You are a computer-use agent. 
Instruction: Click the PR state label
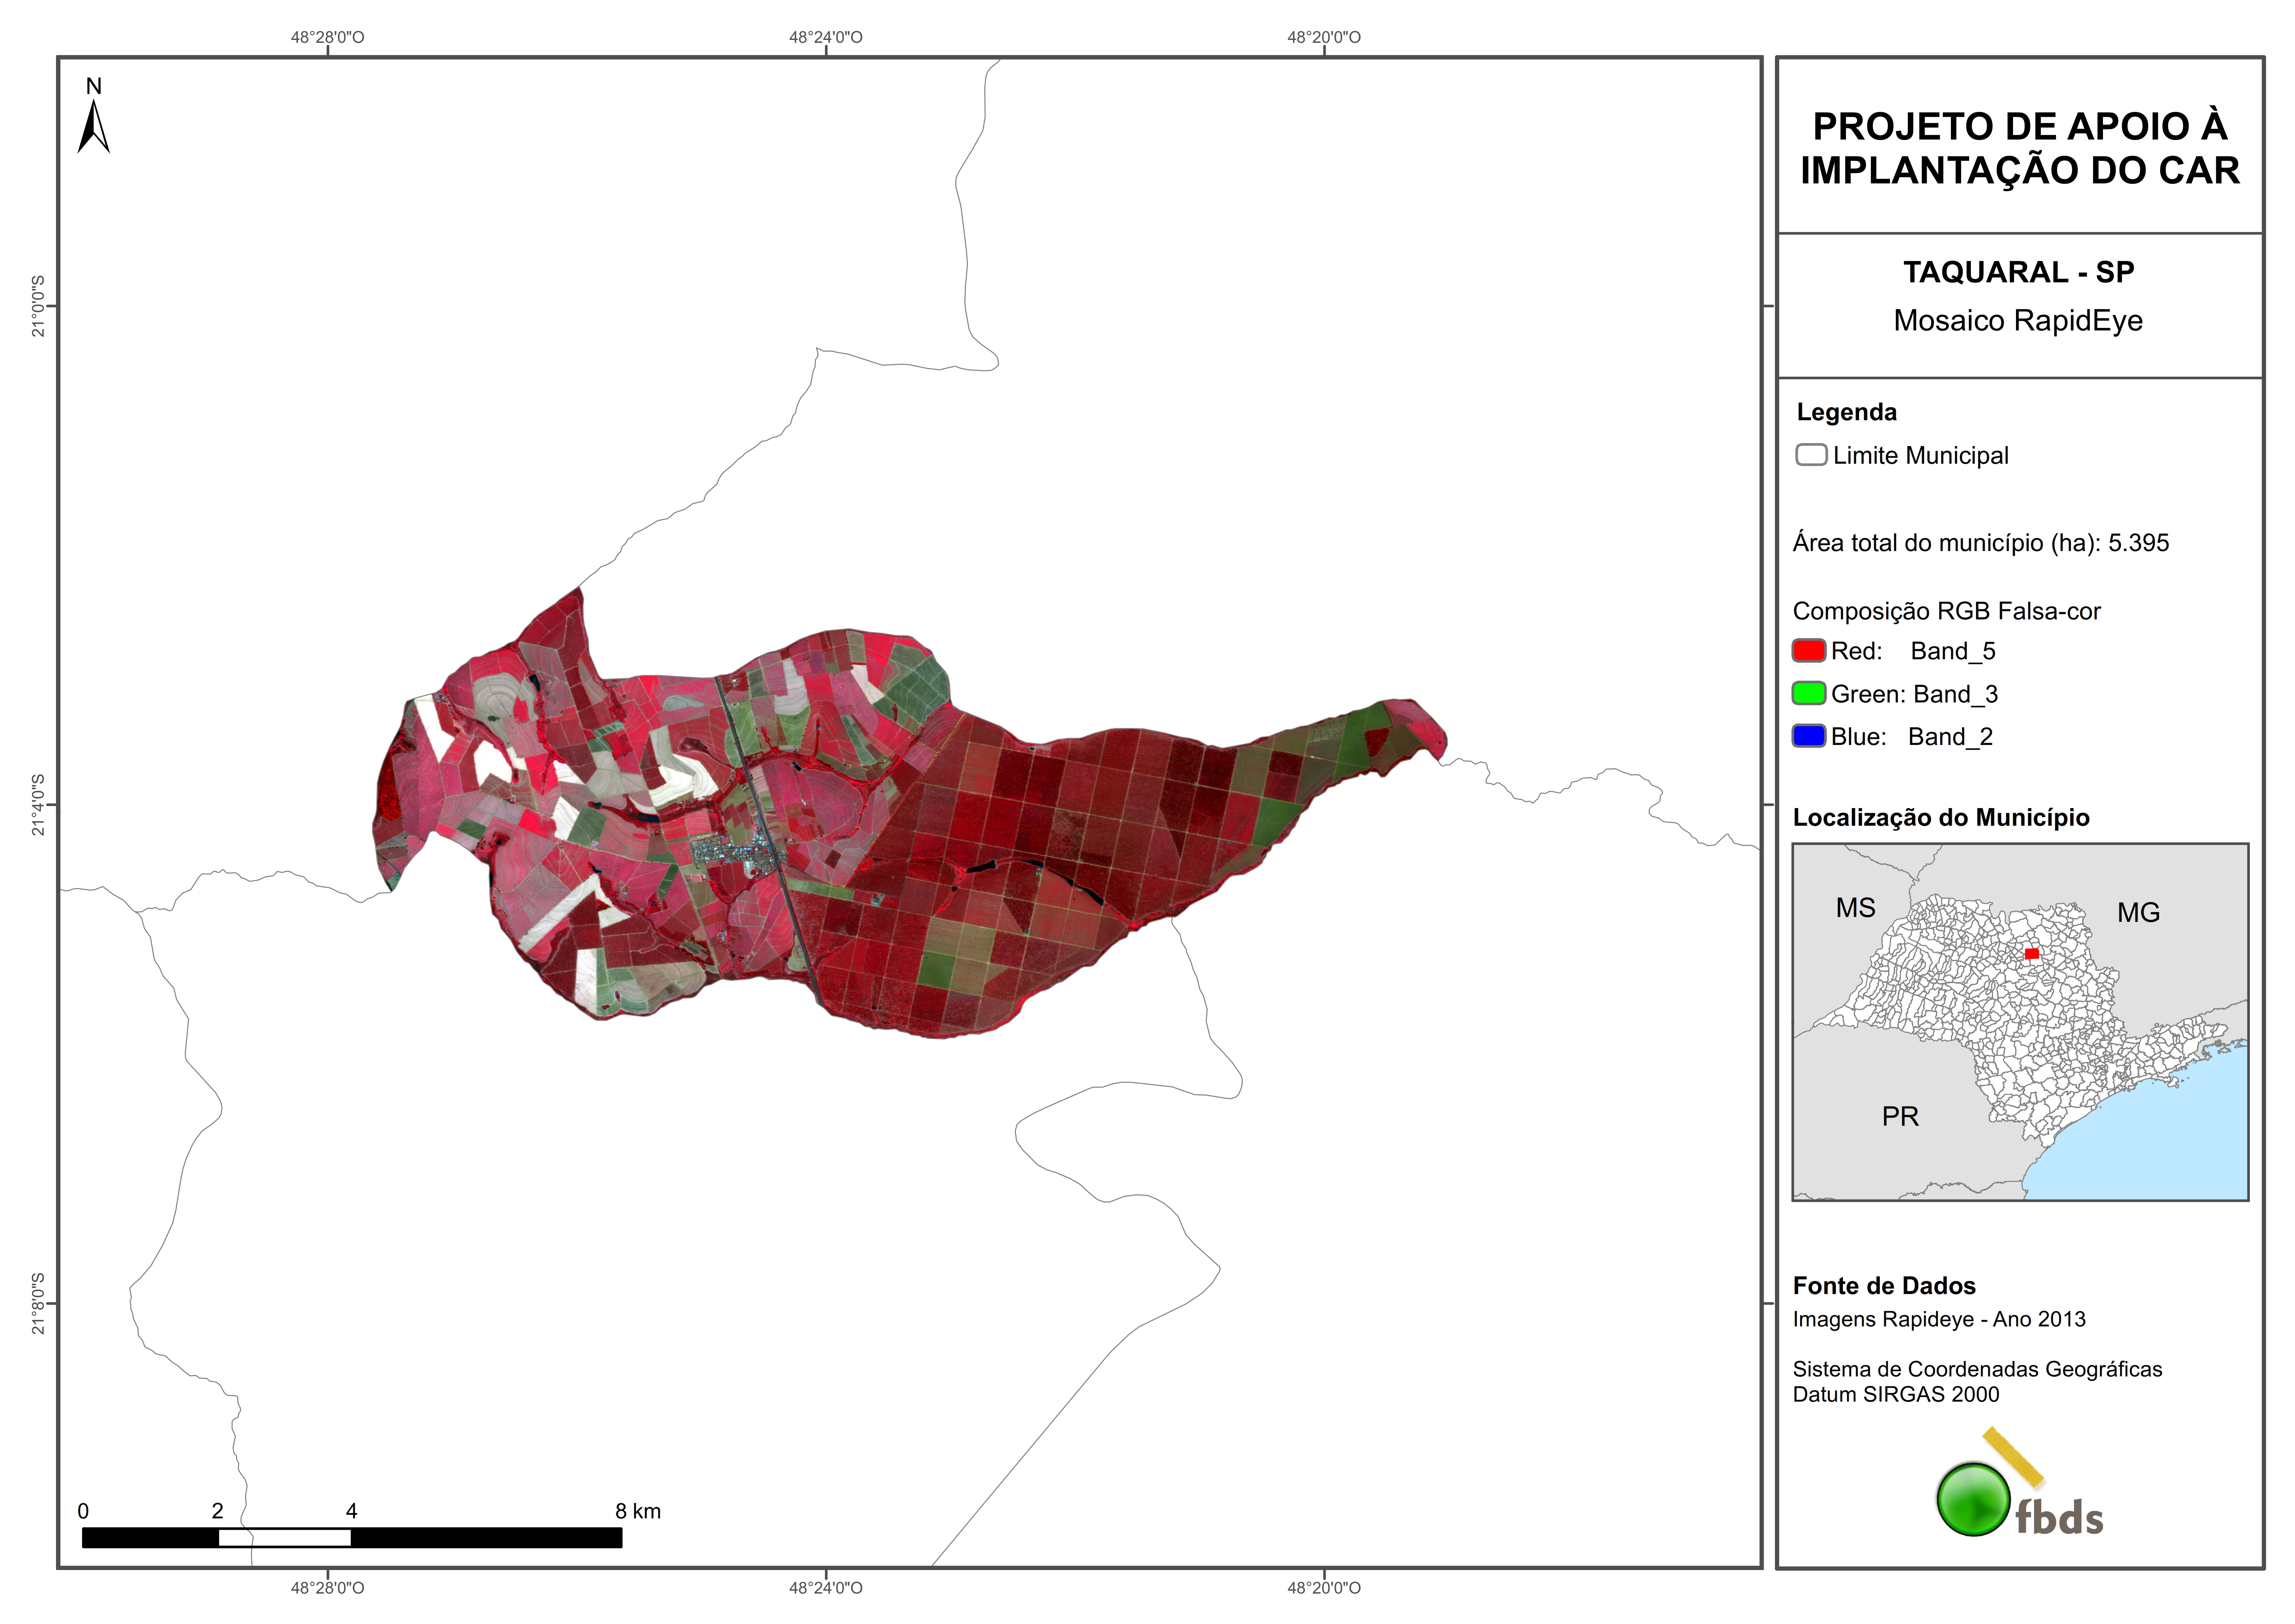click(1900, 1116)
